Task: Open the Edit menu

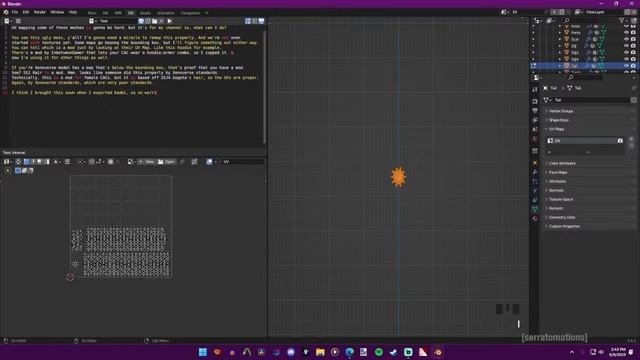Action: click(26, 12)
